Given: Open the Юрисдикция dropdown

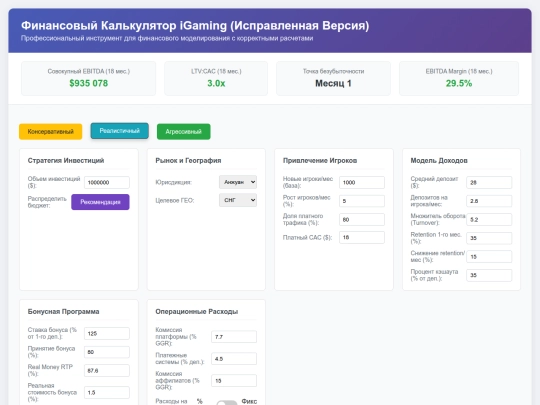Looking at the screenshot, I should coord(238,182).
